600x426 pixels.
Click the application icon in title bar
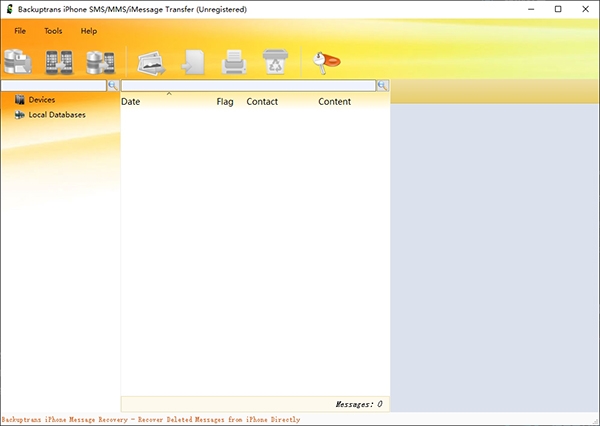click(10, 9)
